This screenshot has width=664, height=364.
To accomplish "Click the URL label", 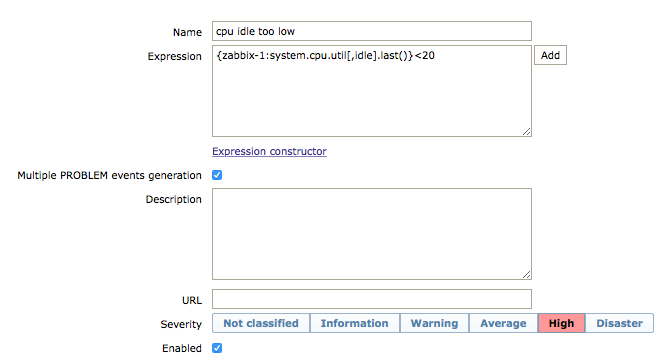I will (x=192, y=300).
